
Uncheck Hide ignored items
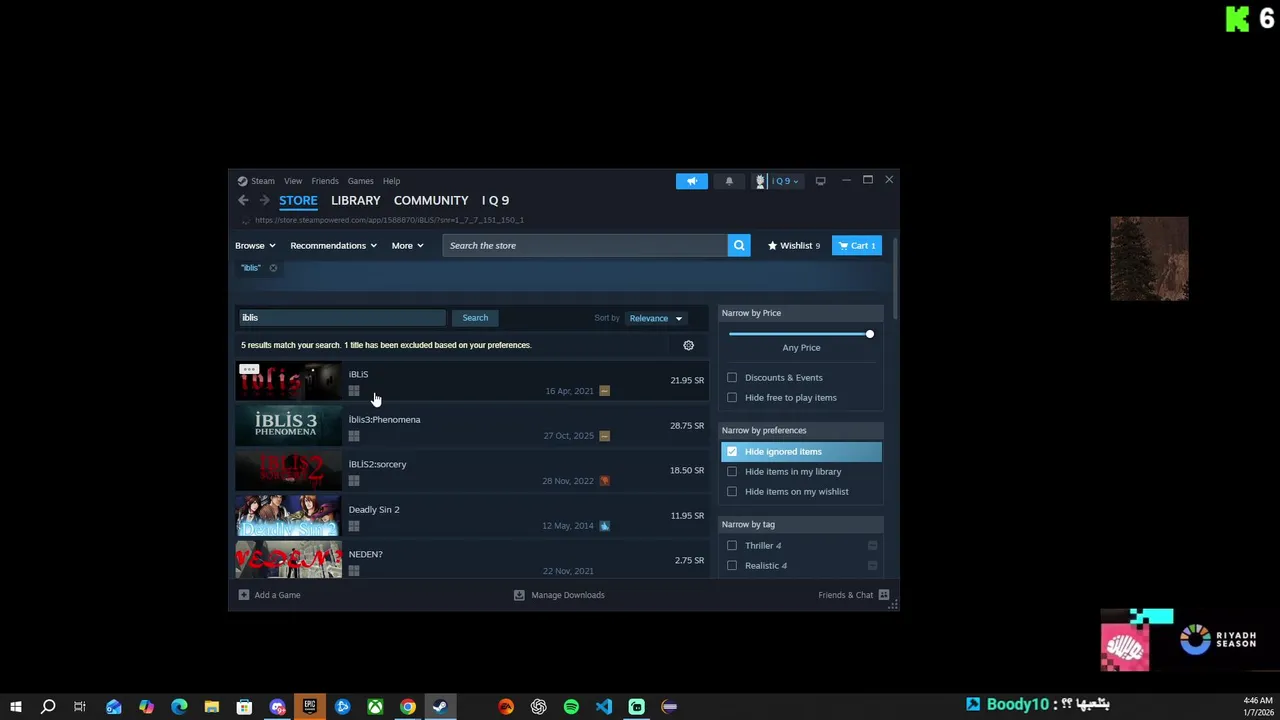pos(732,452)
